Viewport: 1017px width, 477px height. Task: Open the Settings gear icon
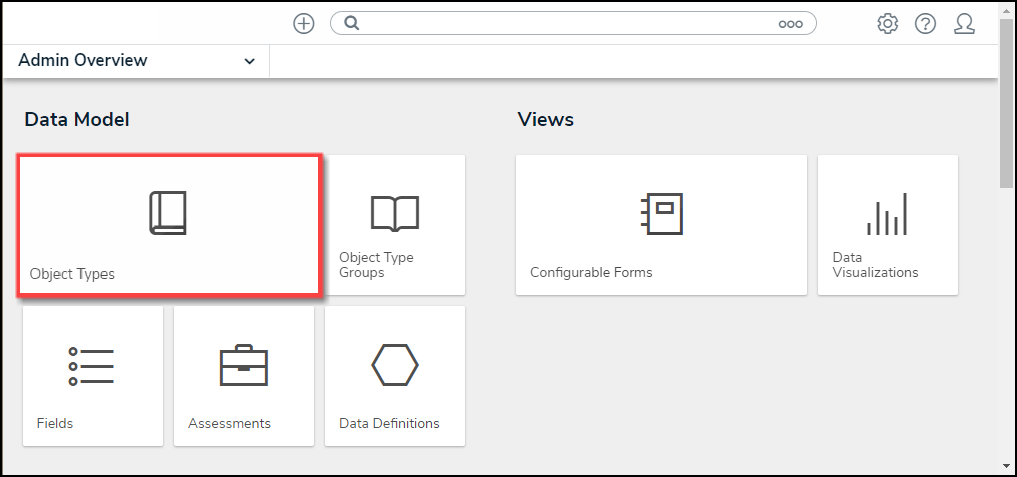(x=887, y=24)
